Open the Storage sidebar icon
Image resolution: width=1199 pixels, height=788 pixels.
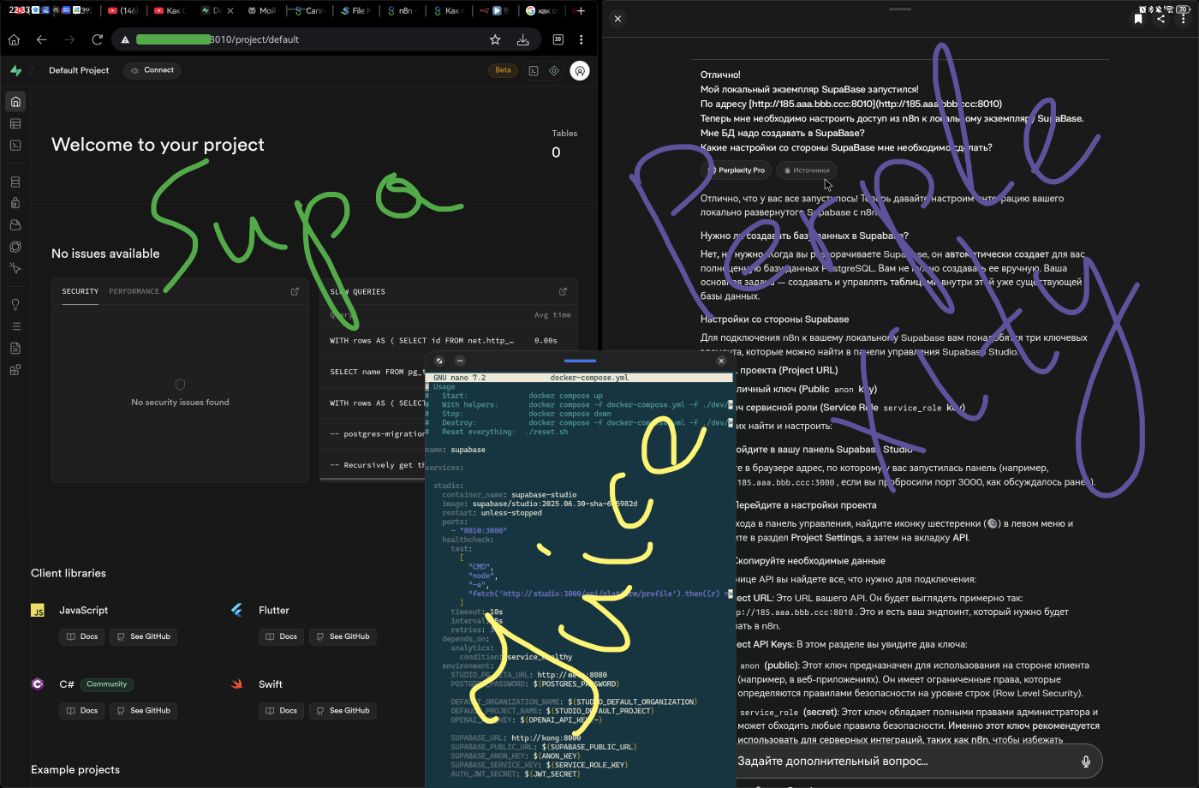coord(15,225)
